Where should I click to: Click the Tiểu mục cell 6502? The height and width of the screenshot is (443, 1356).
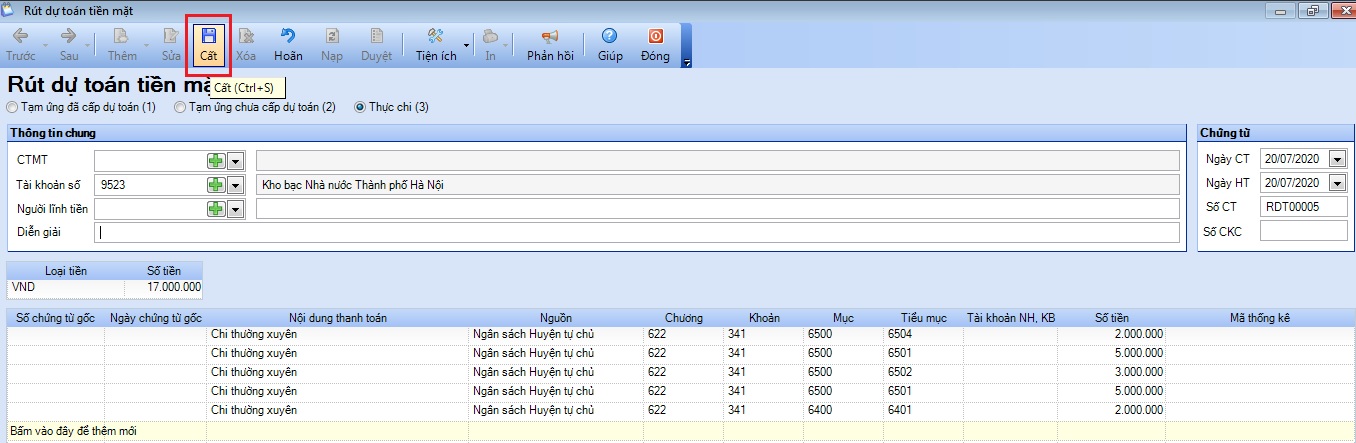923,372
